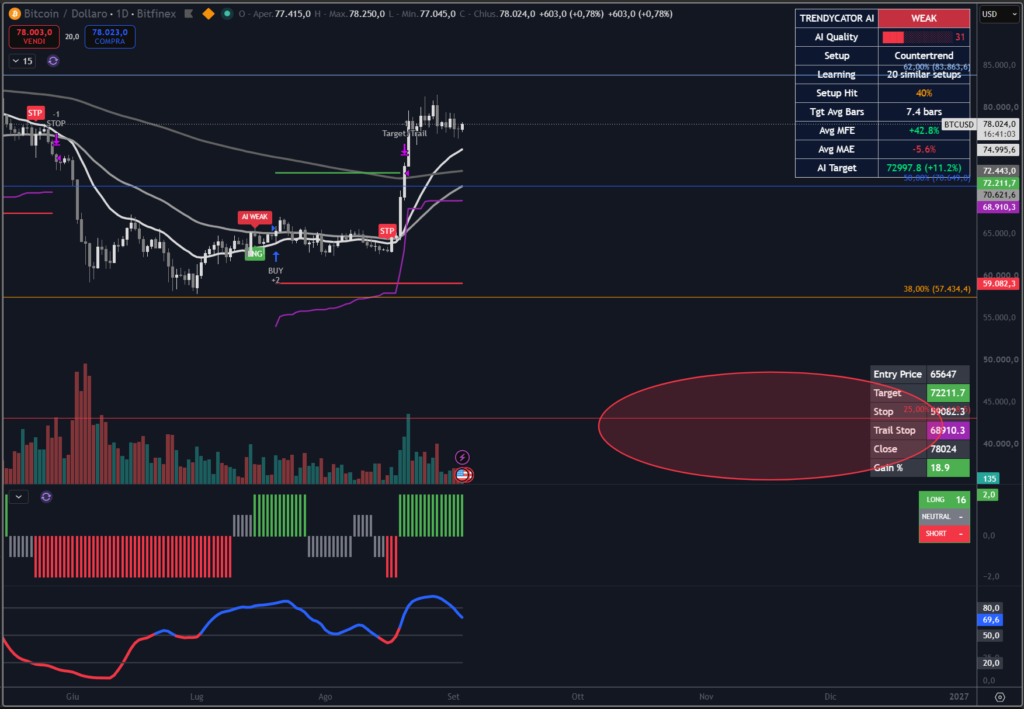Click the TRENDYCATOR AI header cell
Viewport: 1024px width, 709px height.
(x=837, y=18)
